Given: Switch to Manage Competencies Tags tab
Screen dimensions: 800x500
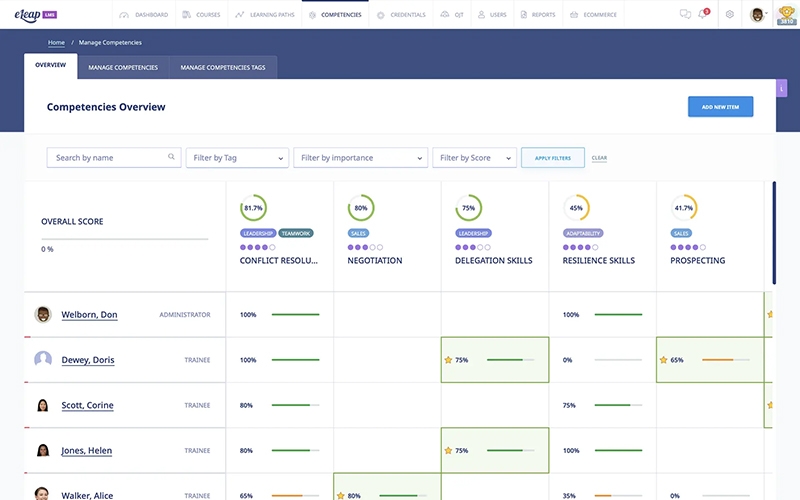Looking at the screenshot, I should click(x=224, y=67).
